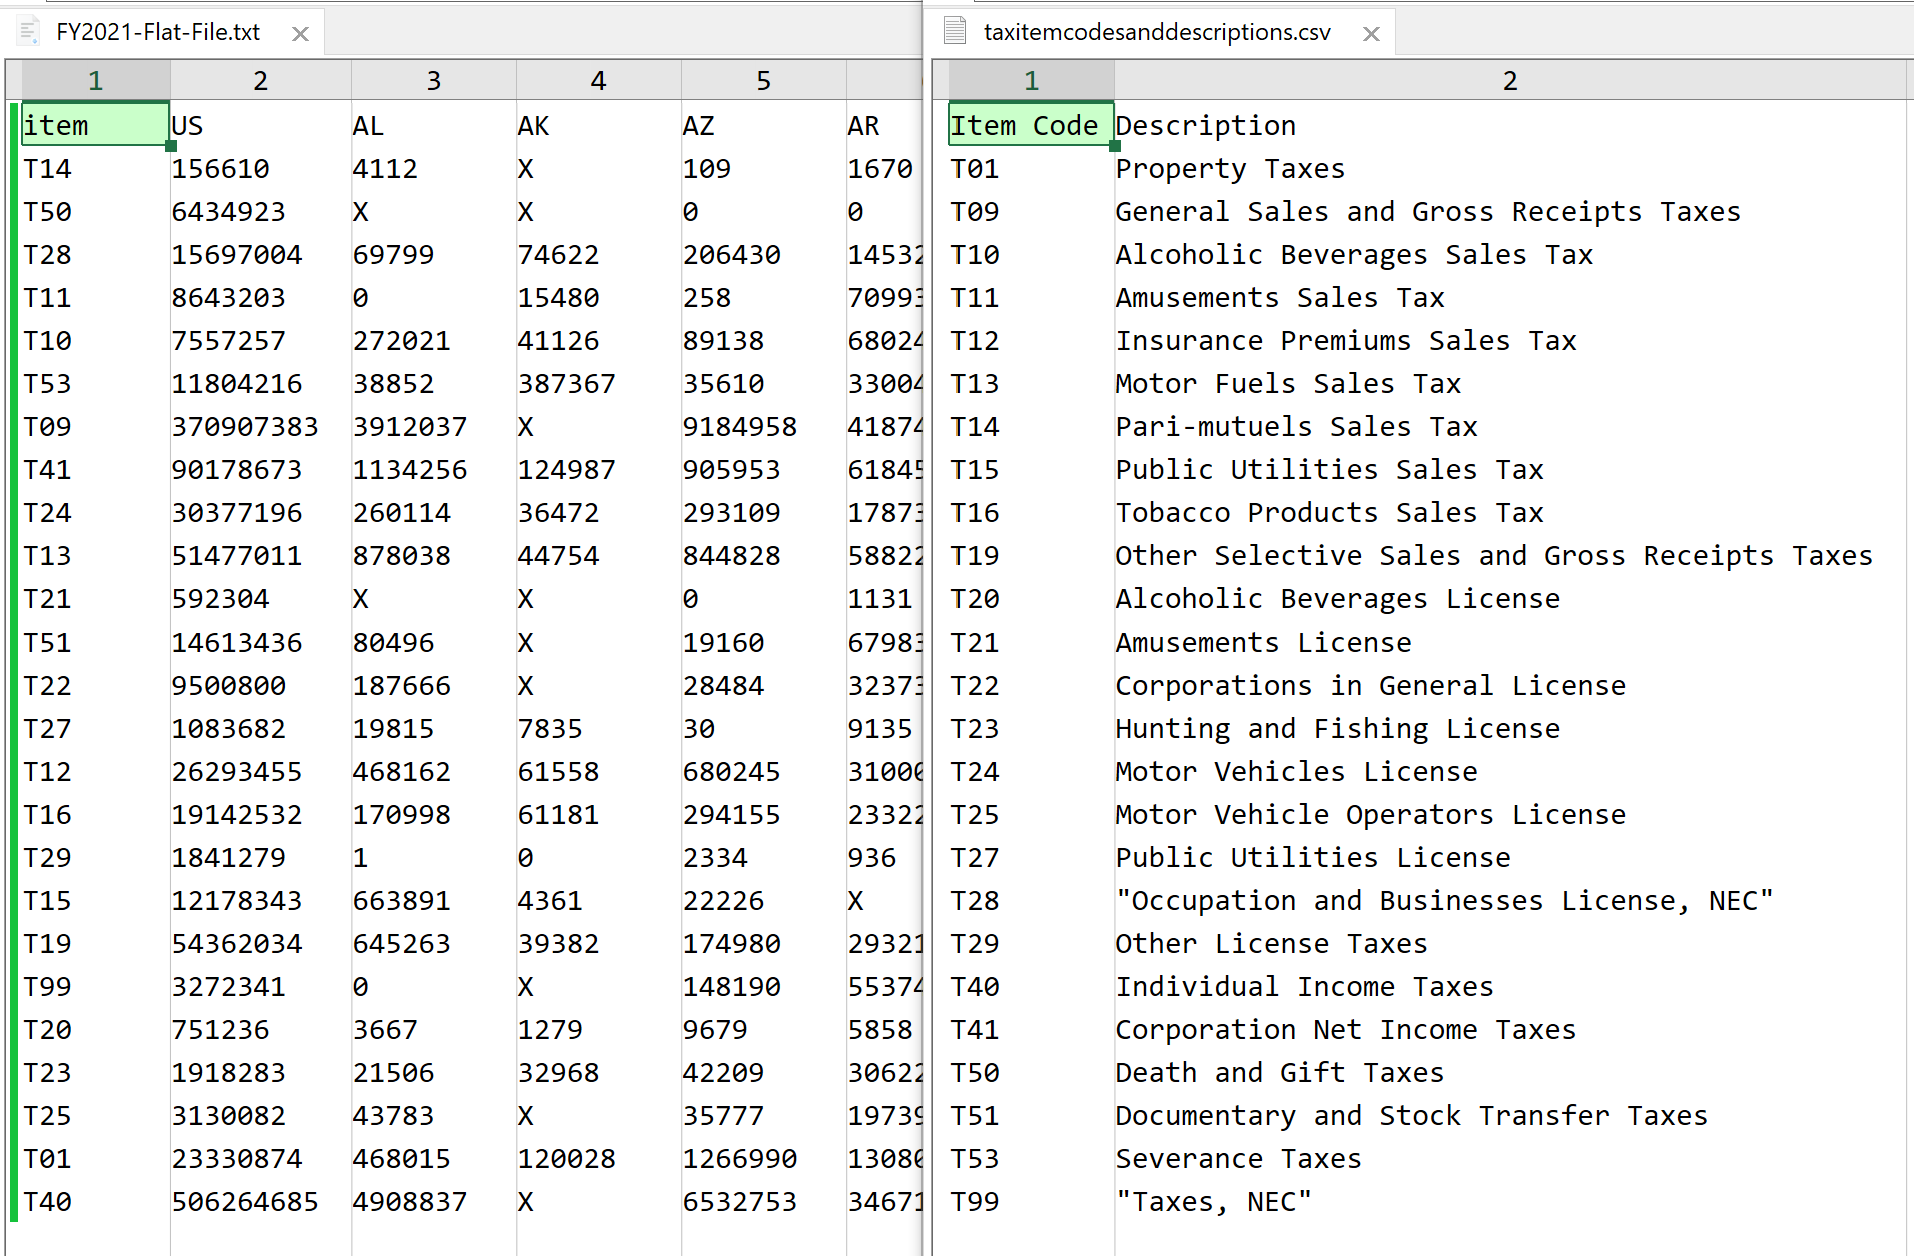Select column header 5 in the flat file
1914x1256 pixels.
click(764, 80)
